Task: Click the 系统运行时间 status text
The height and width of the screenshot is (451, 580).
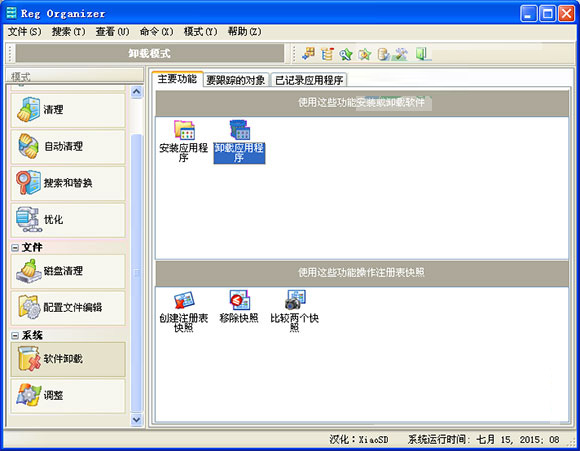Action: point(483,440)
